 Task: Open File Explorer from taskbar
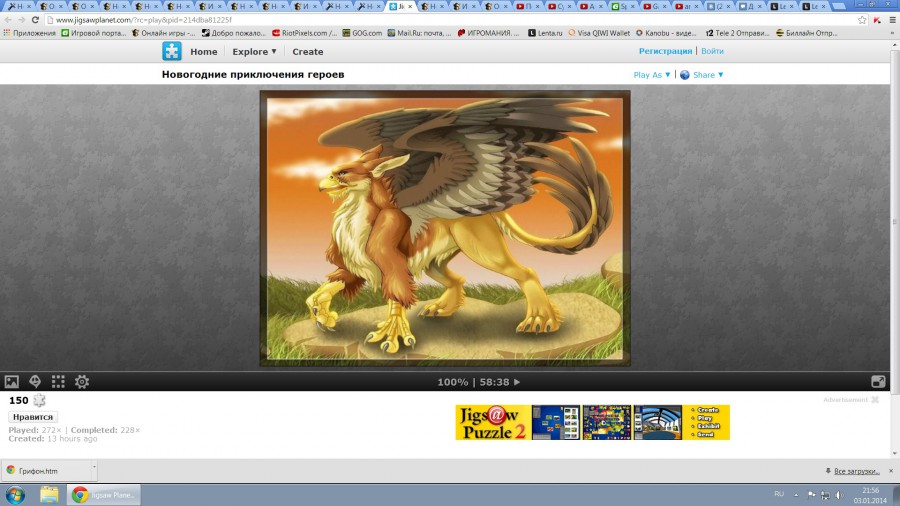point(49,495)
